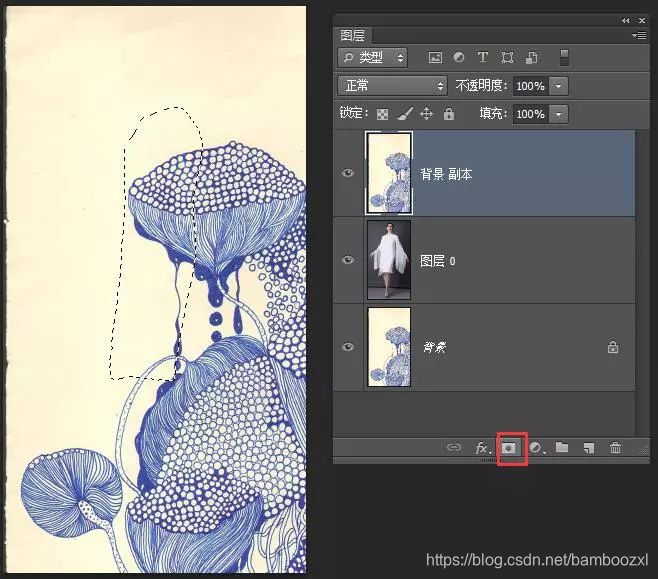Create a new group folder icon
The height and width of the screenshot is (579, 658).
click(562, 447)
